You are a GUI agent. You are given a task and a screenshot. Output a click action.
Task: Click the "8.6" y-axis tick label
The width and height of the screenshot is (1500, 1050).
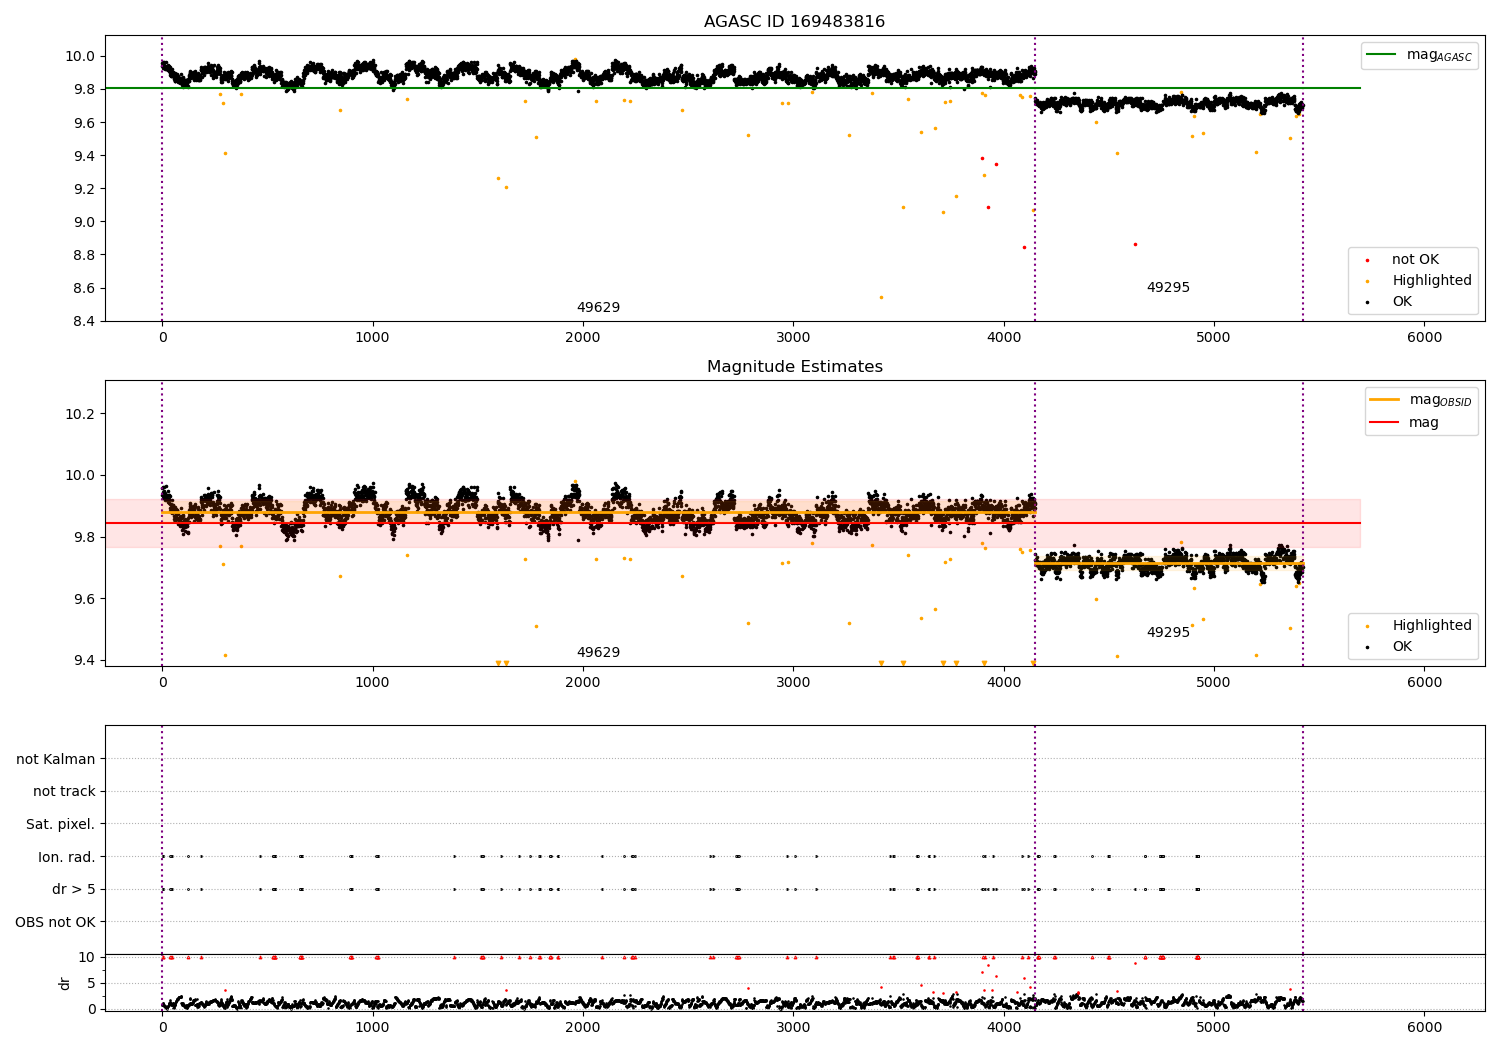pyautogui.click(x=86, y=289)
